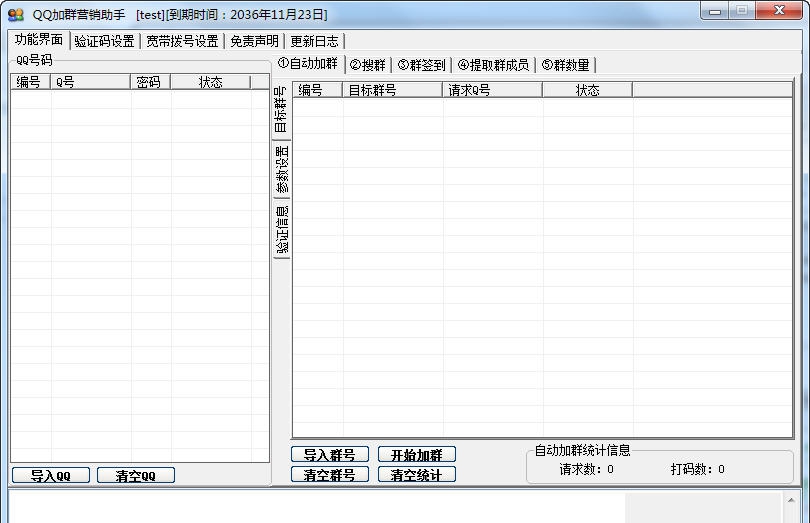The image size is (810, 523).
Task: Select the vertical 目标群号 tab
Action: (x=281, y=110)
